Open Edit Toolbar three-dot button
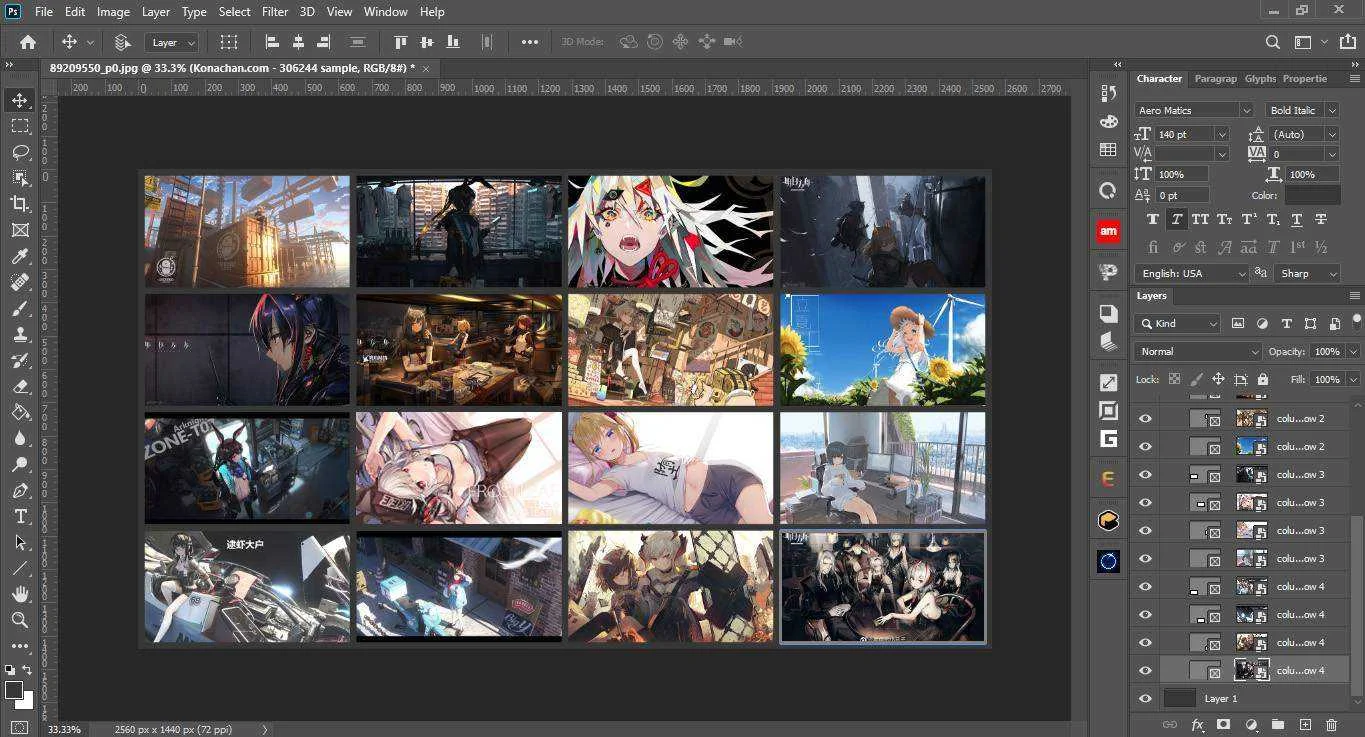1365x737 pixels. tap(20, 646)
